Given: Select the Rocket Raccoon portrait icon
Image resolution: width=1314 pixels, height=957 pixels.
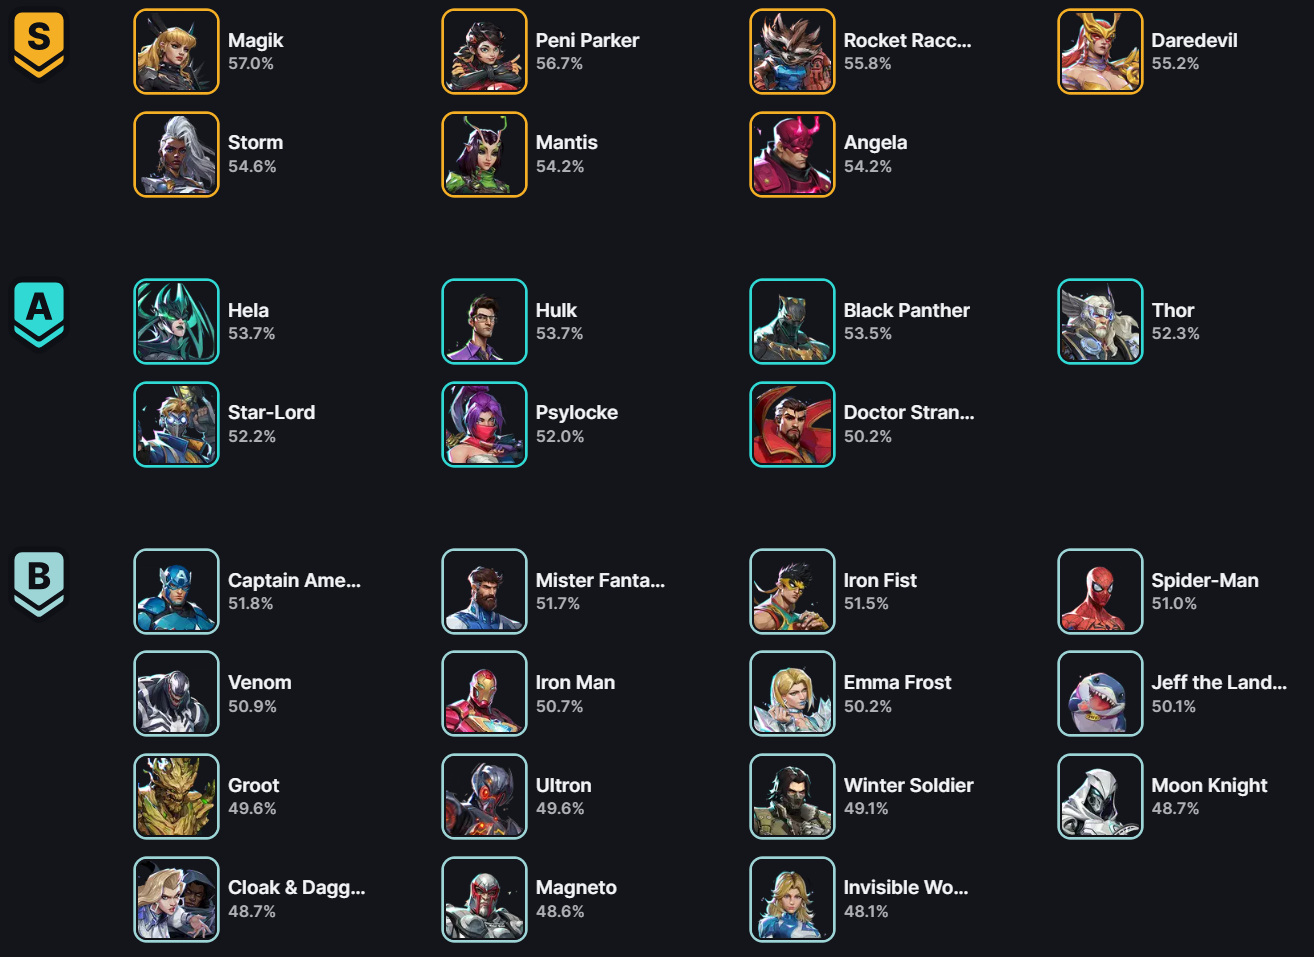Looking at the screenshot, I should click(792, 51).
